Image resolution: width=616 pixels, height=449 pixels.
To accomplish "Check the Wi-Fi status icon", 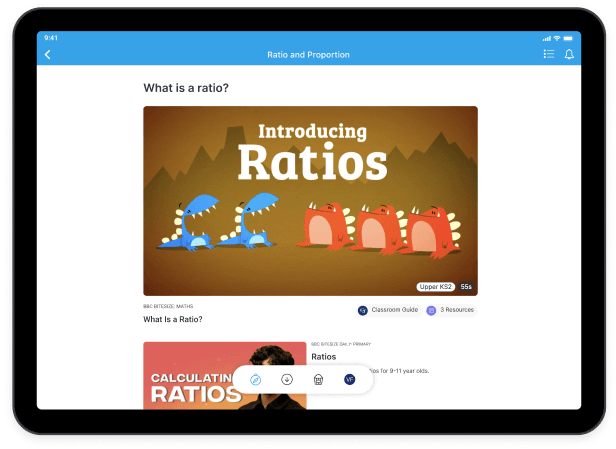I will point(557,38).
